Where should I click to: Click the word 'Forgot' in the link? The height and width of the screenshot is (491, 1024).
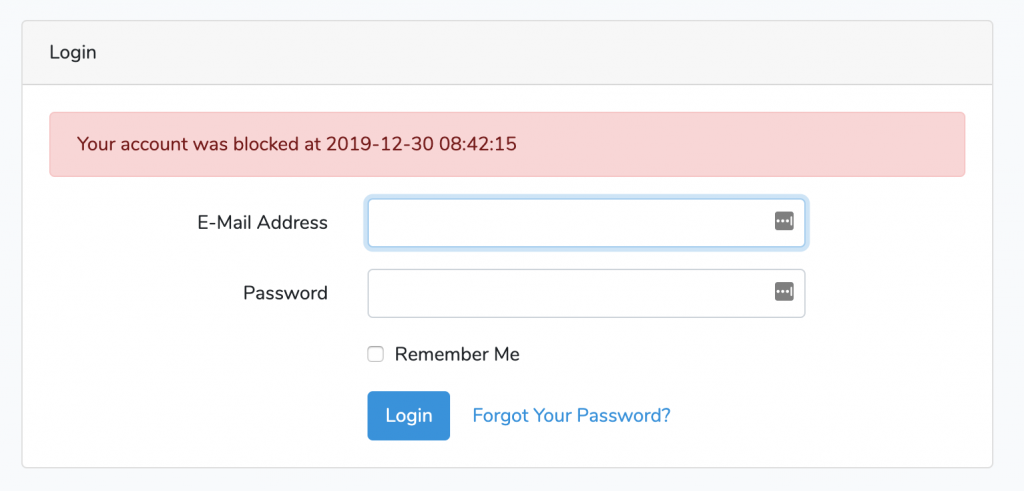[x=500, y=415]
